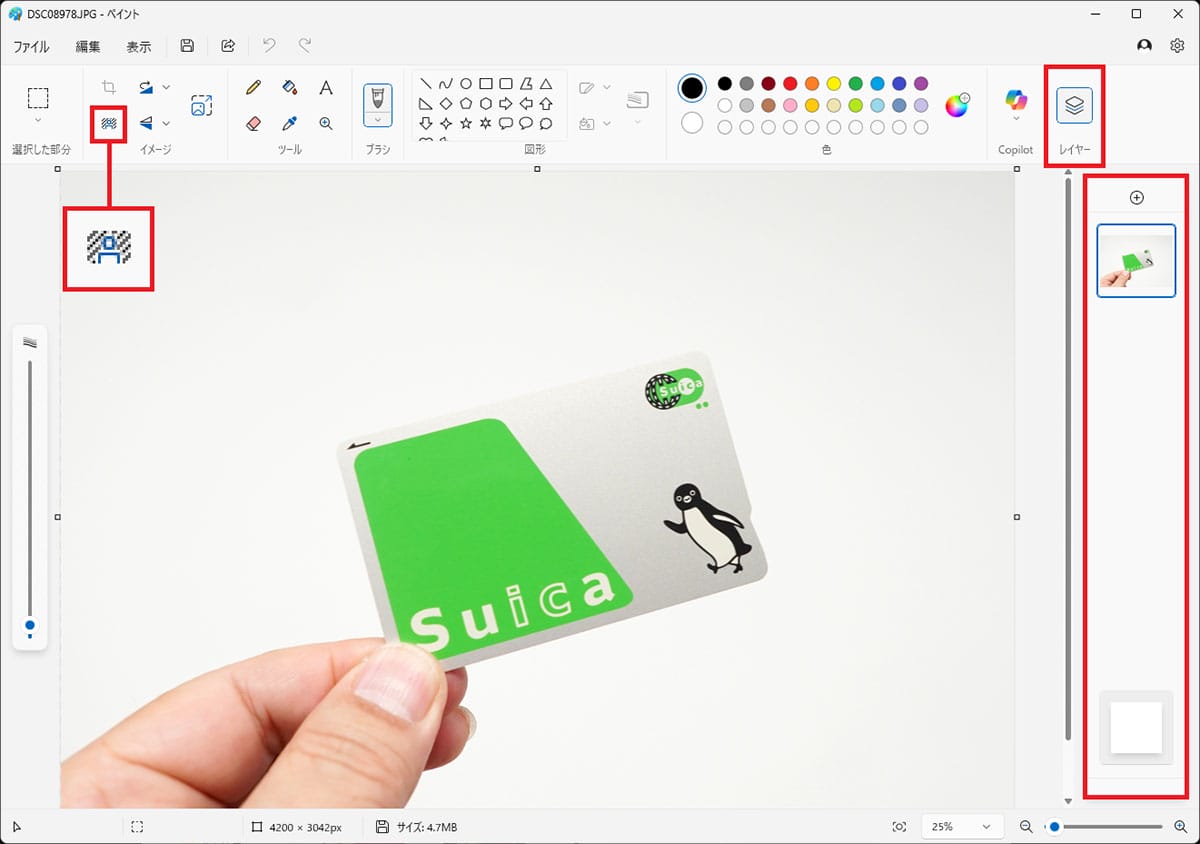Image resolution: width=1200 pixels, height=844 pixels.
Task: Click the rectangular selection tool
Action: 38,98
